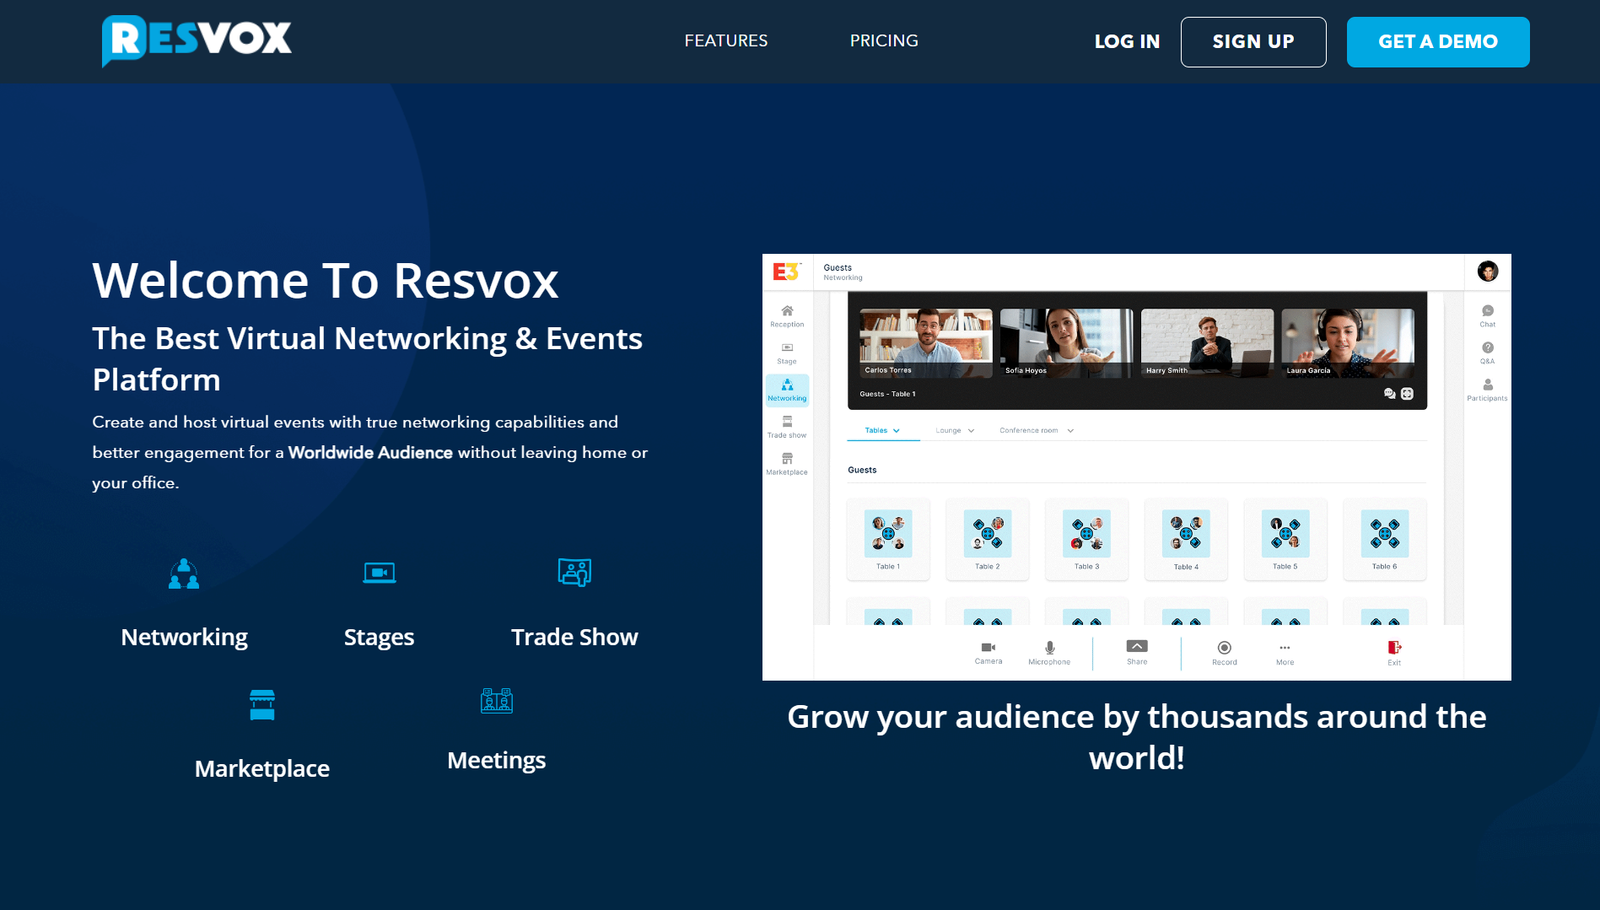Click Guests - Table 1 label
Screen dimensions: 1600x910
(888, 394)
